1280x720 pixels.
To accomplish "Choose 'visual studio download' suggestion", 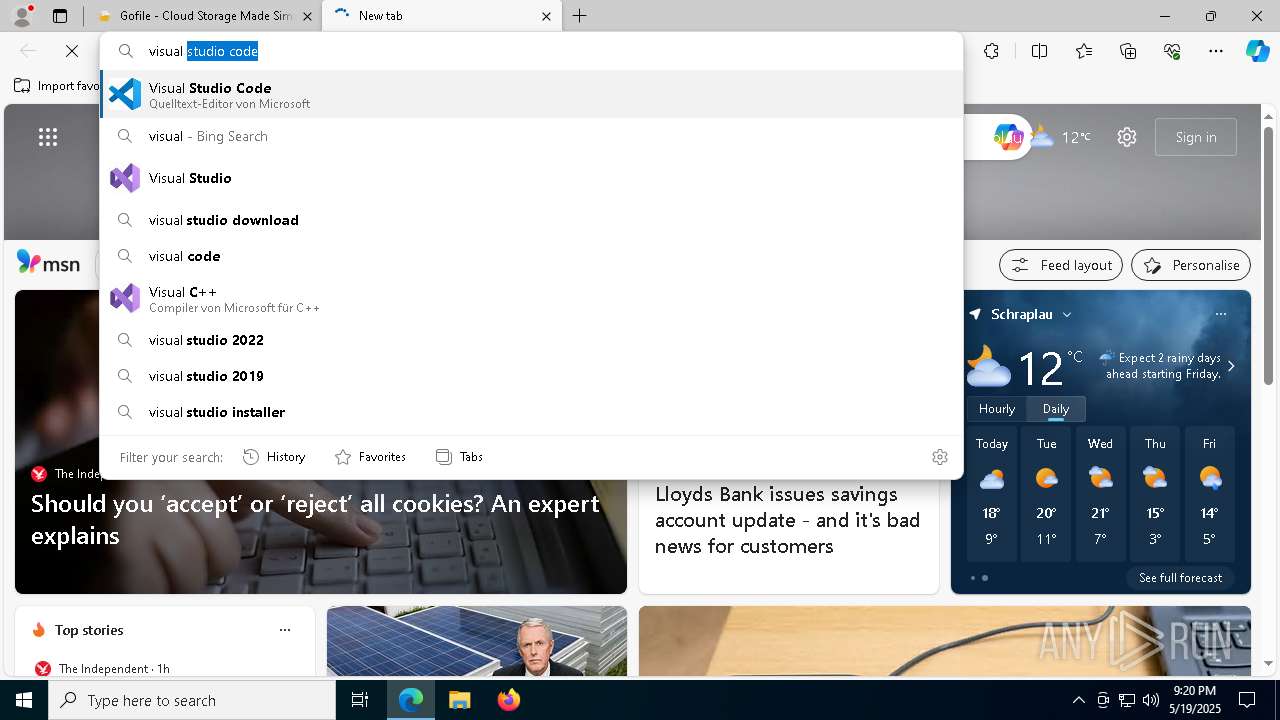I will tap(532, 220).
